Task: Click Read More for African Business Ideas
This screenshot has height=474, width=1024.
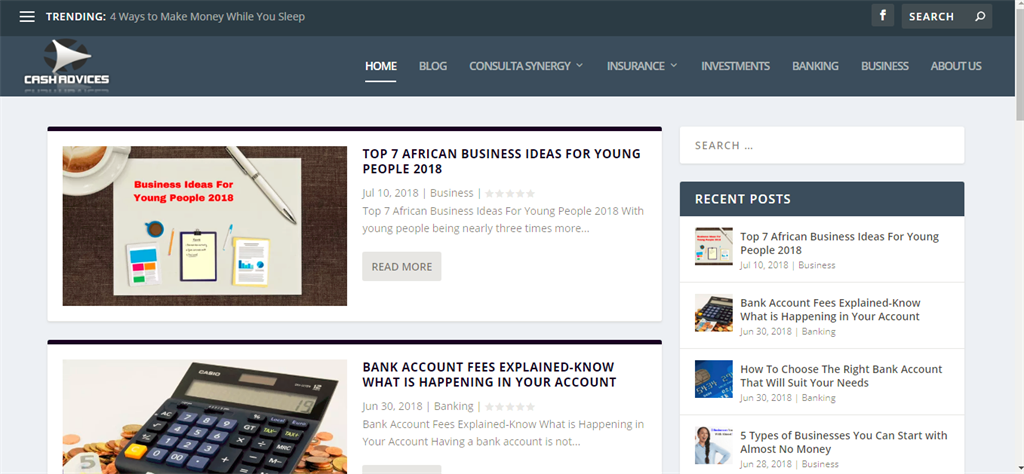Action: (402, 266)
